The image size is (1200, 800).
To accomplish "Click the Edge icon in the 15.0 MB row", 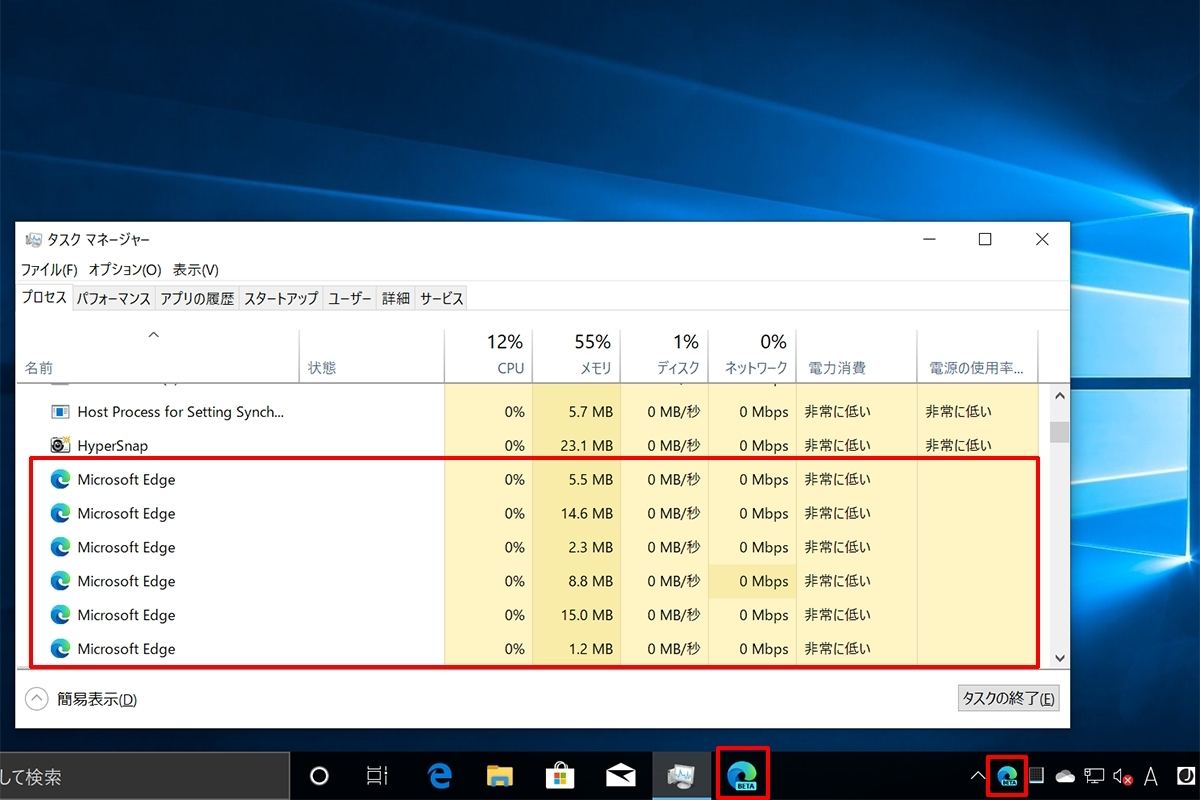I will point(60,616).
